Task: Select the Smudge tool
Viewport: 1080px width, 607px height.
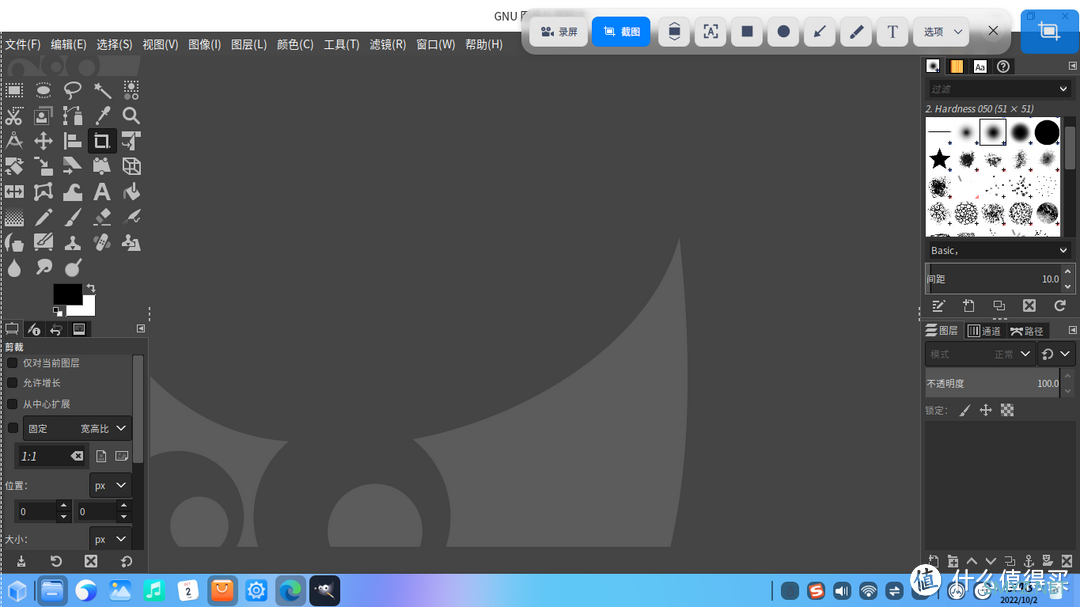Action: click(43, 267)
